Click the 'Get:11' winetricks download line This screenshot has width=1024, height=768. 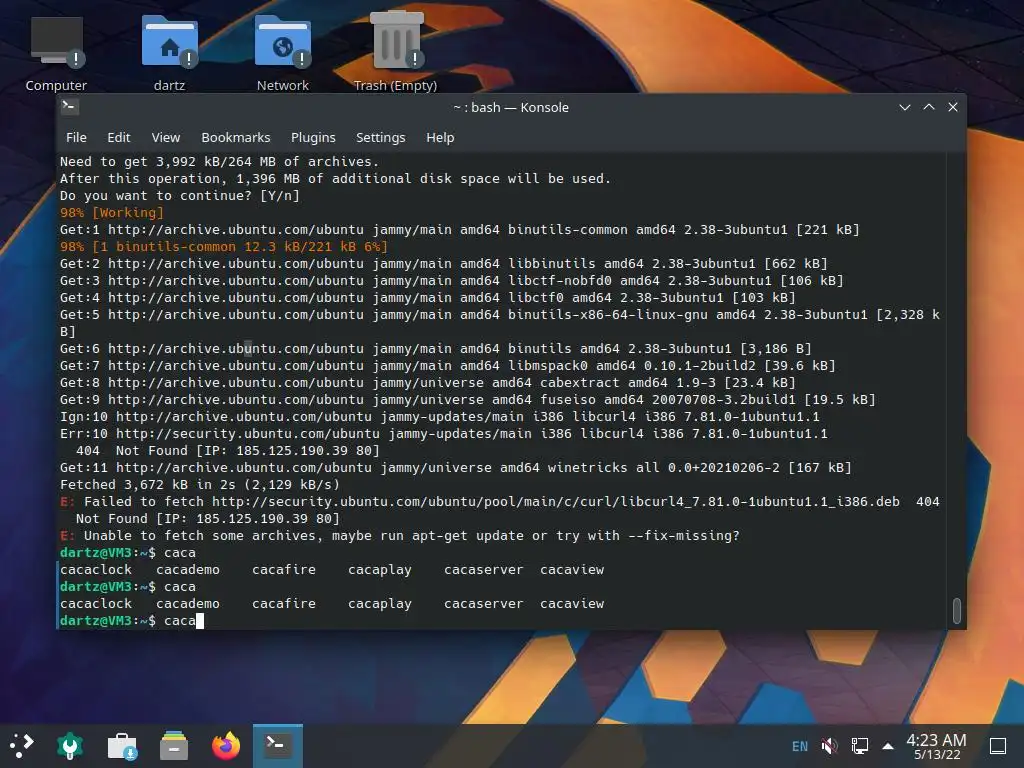point(456,468)
